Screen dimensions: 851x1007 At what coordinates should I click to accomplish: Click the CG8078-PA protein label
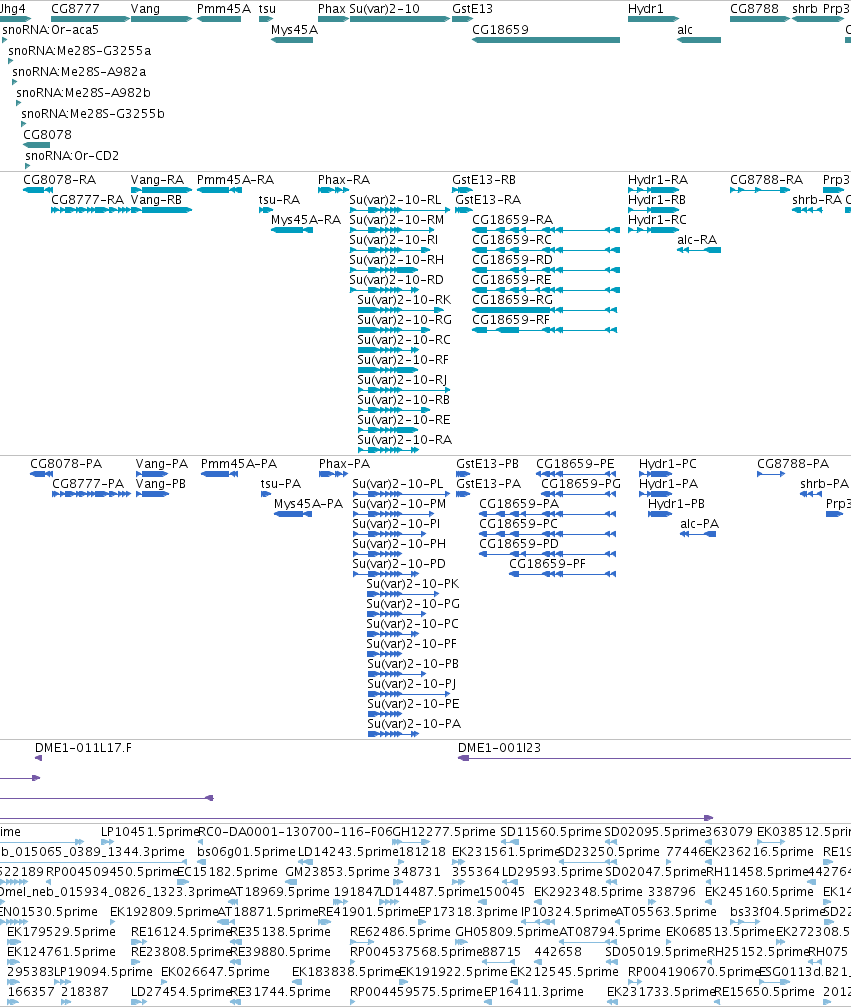66,464
